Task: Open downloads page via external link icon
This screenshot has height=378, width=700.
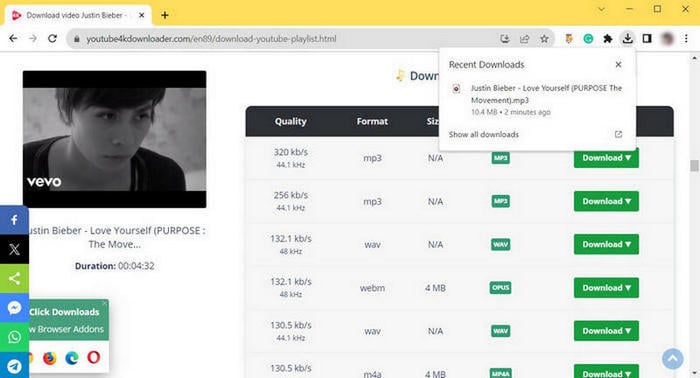Action: 618,134
